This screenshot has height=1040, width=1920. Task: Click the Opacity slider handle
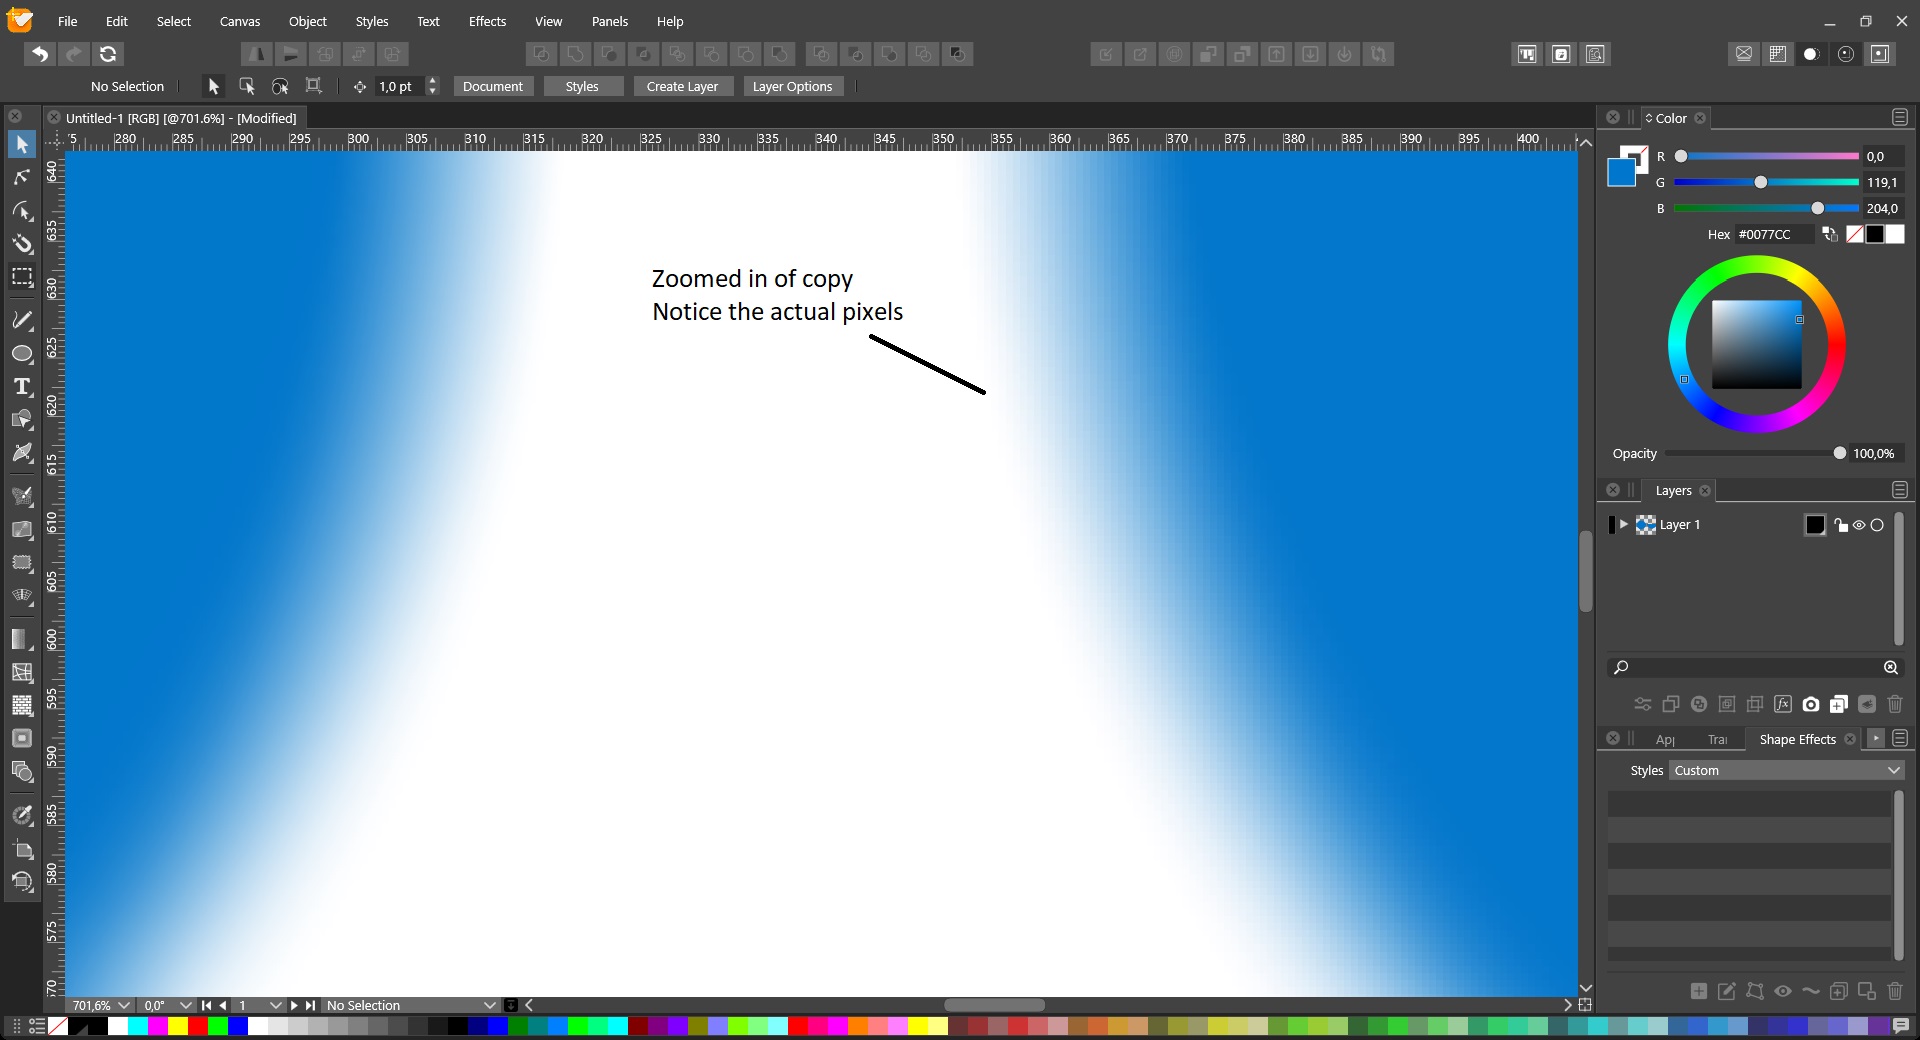tap(1839, 453)
